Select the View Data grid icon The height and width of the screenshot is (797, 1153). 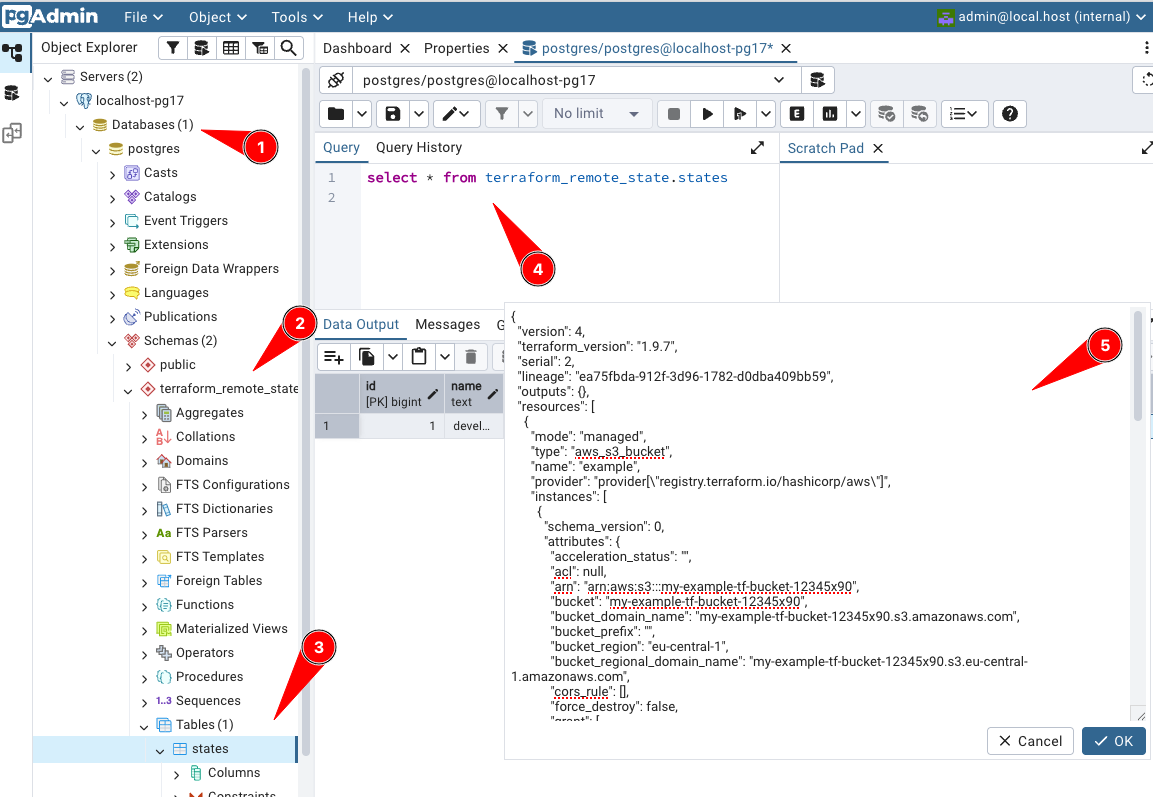pos(229,47)
